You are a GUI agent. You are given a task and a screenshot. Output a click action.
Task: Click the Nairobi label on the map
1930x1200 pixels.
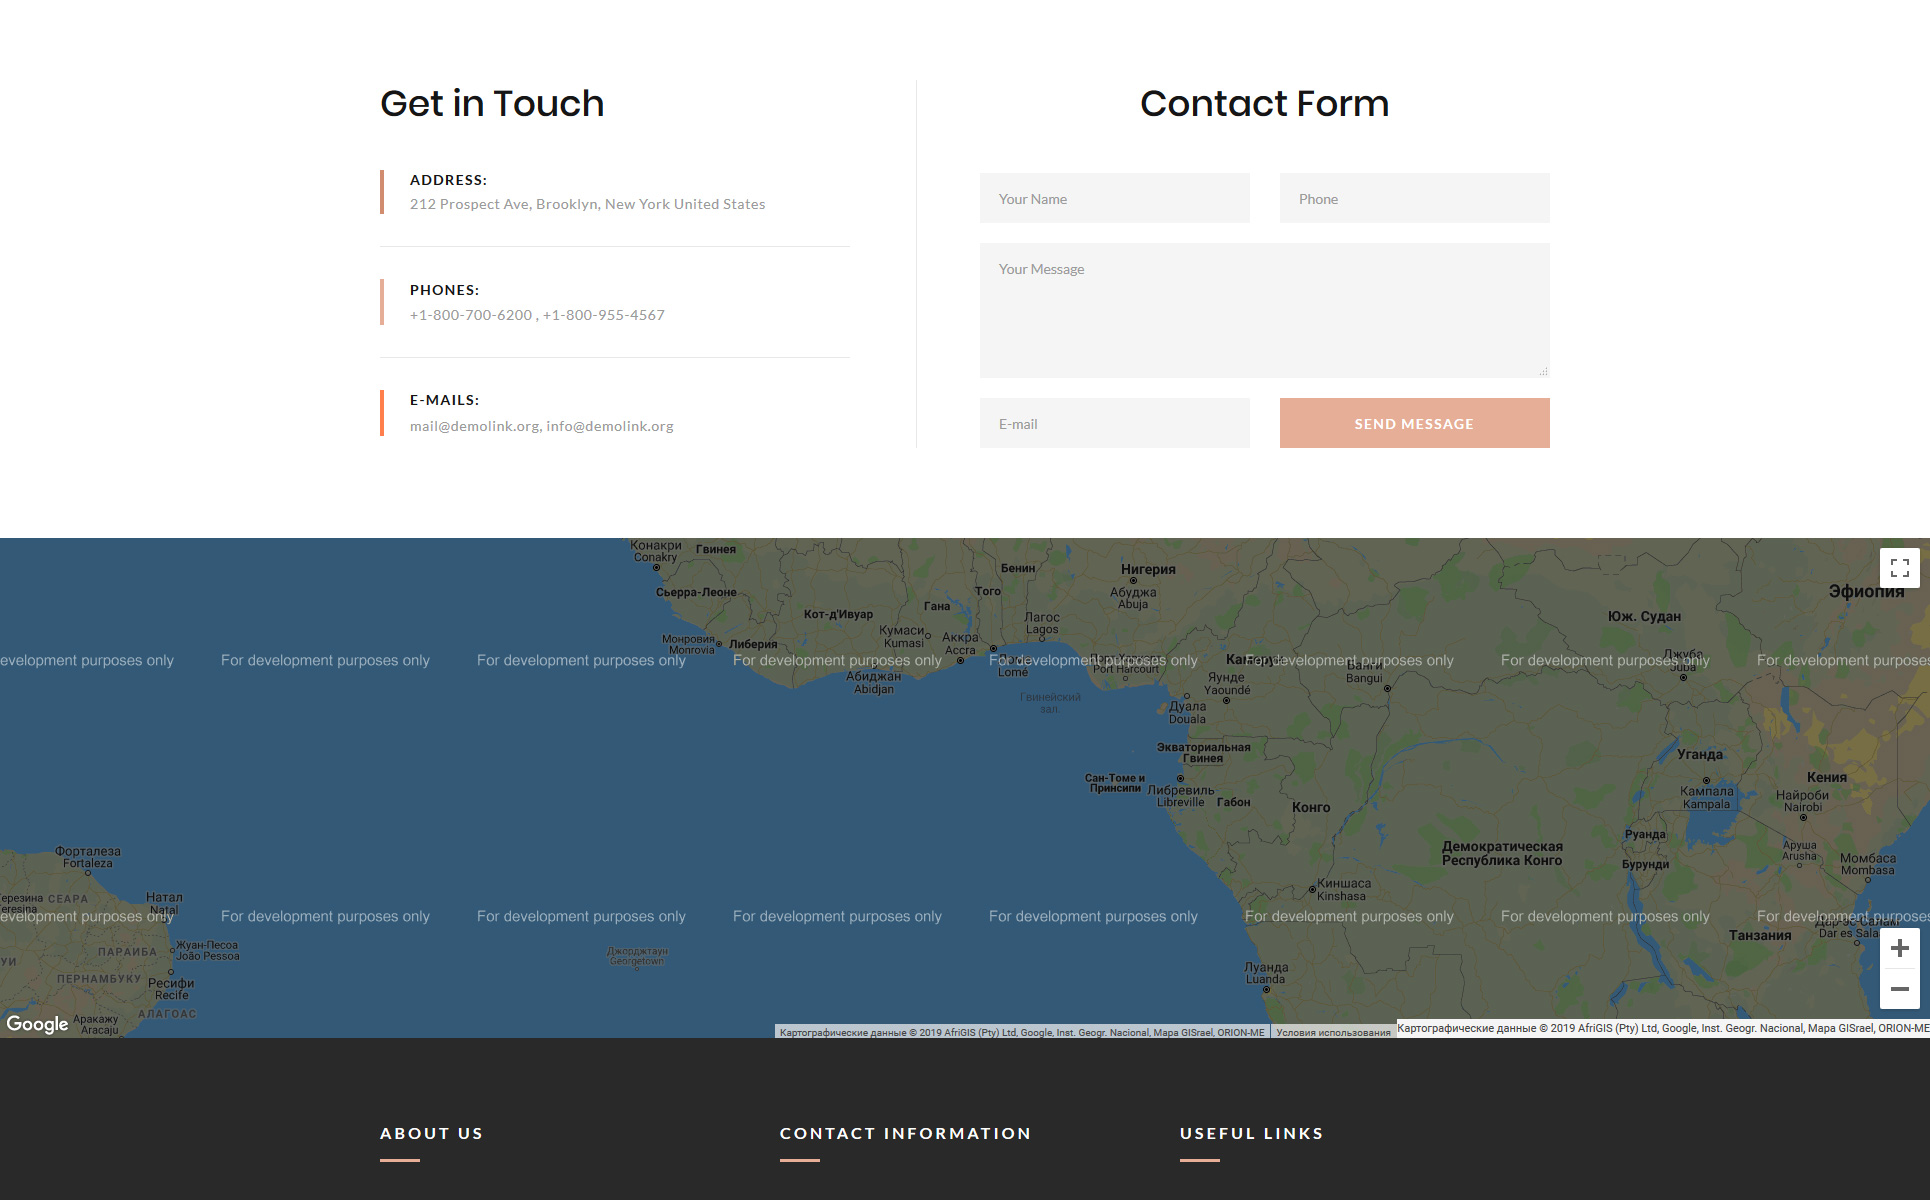click(x=1802, y=801)
